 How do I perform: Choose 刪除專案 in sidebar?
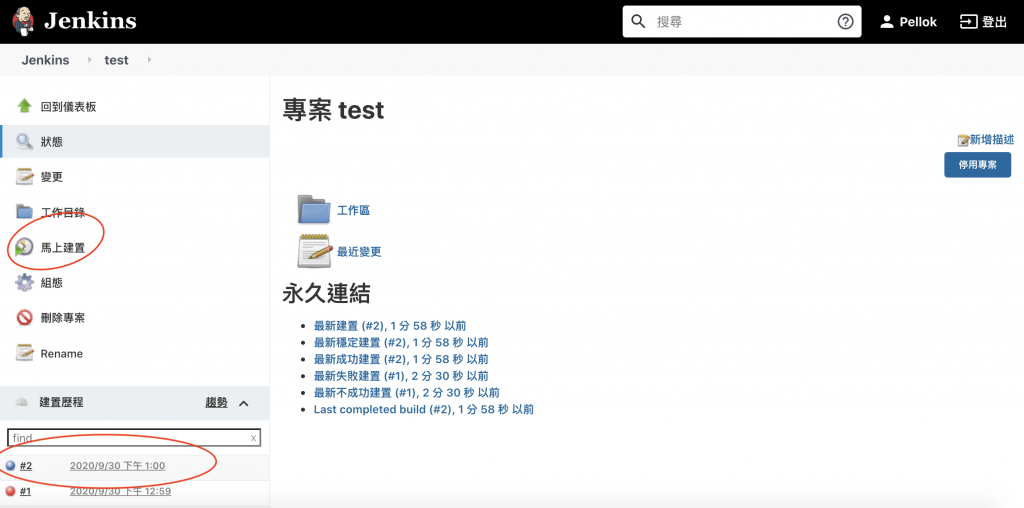[x=63, y=318]
